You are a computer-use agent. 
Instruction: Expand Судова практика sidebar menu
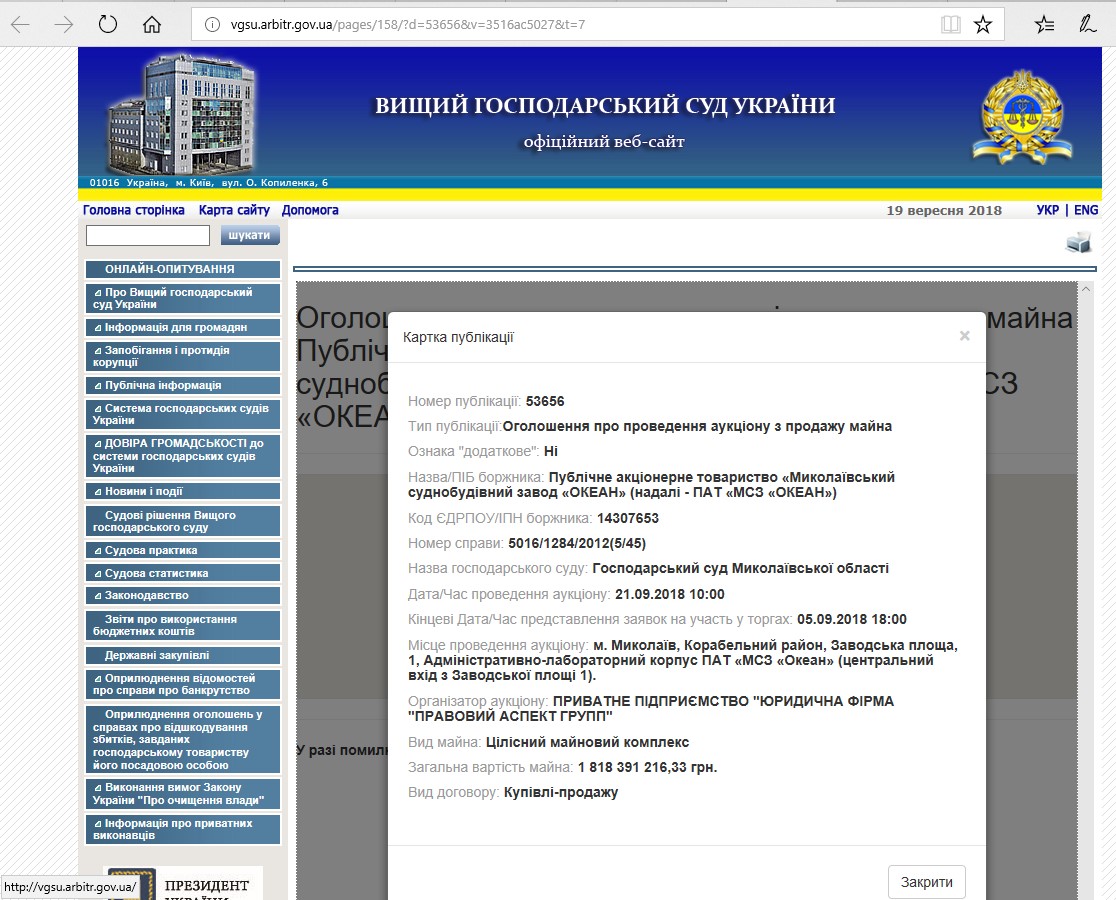click(182, 550)
